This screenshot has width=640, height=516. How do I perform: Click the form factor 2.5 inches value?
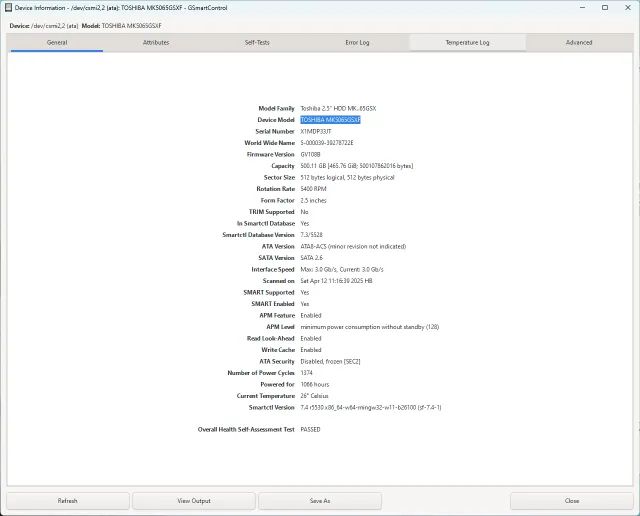pos(313,200)
